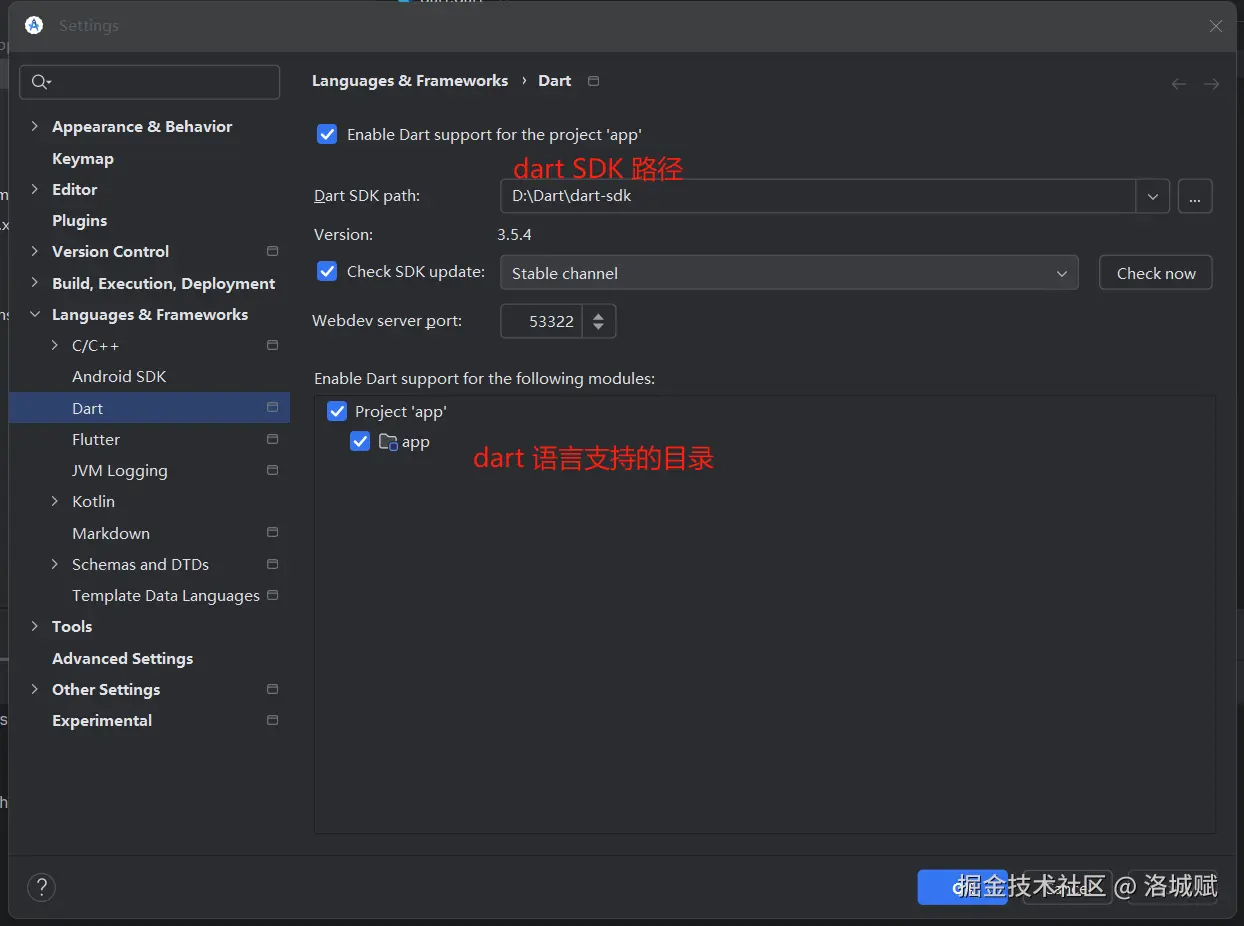Expand the Kotlin subsection

coord(55,501)
